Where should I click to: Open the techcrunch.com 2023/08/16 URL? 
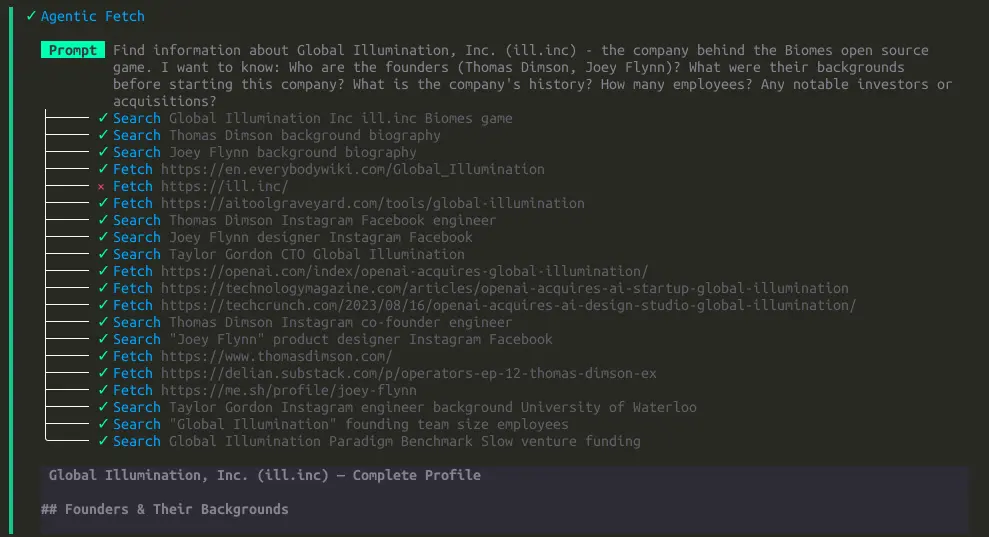(x=508, y=305)
